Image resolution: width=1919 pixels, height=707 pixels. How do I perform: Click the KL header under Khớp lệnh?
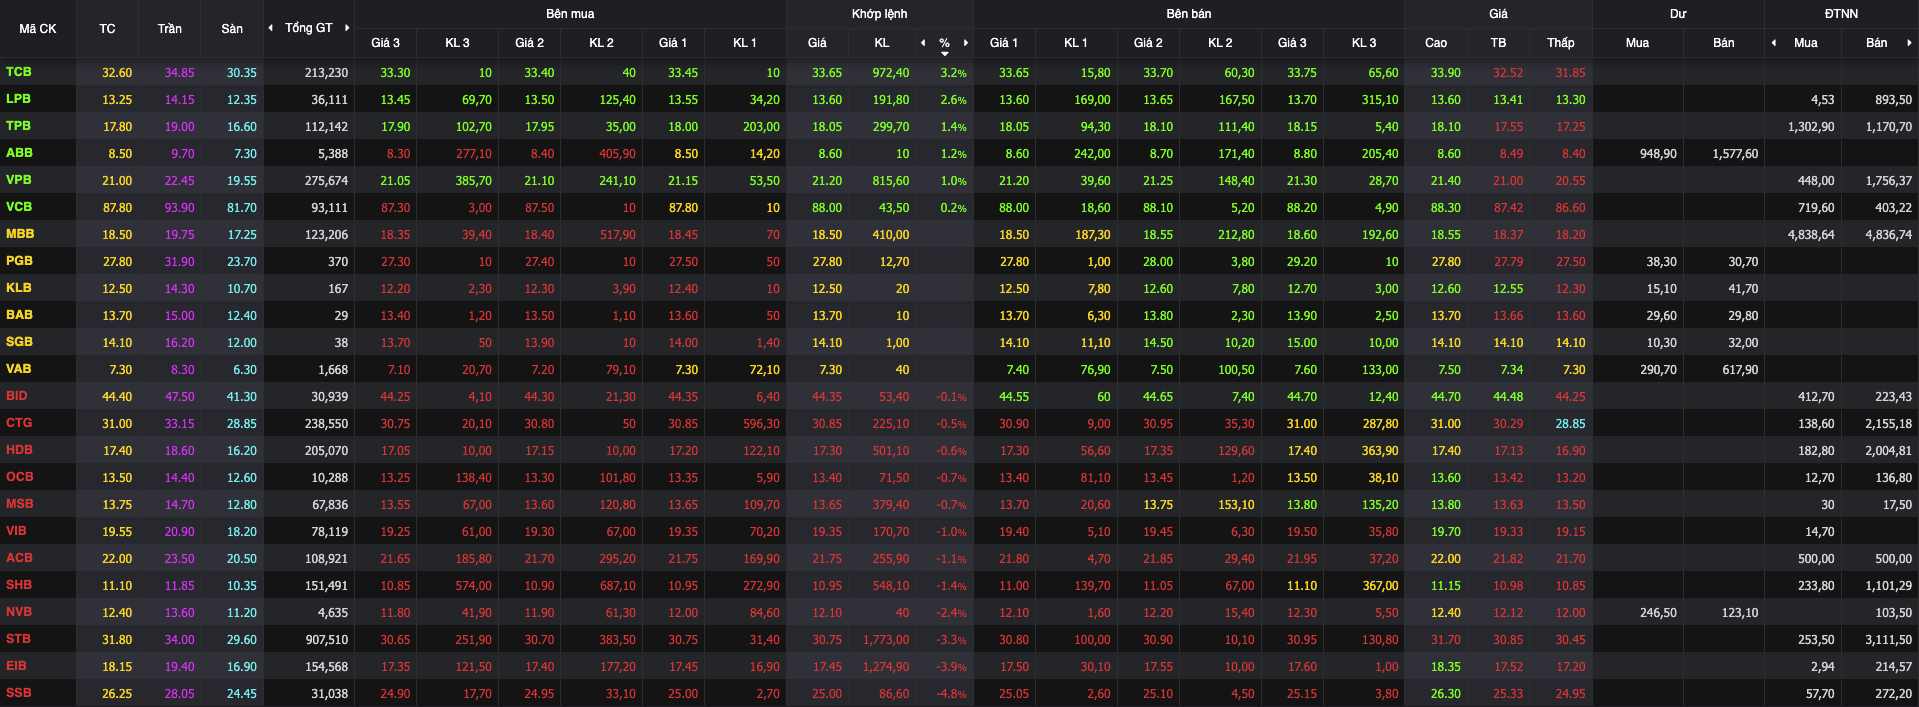[882, 43]
